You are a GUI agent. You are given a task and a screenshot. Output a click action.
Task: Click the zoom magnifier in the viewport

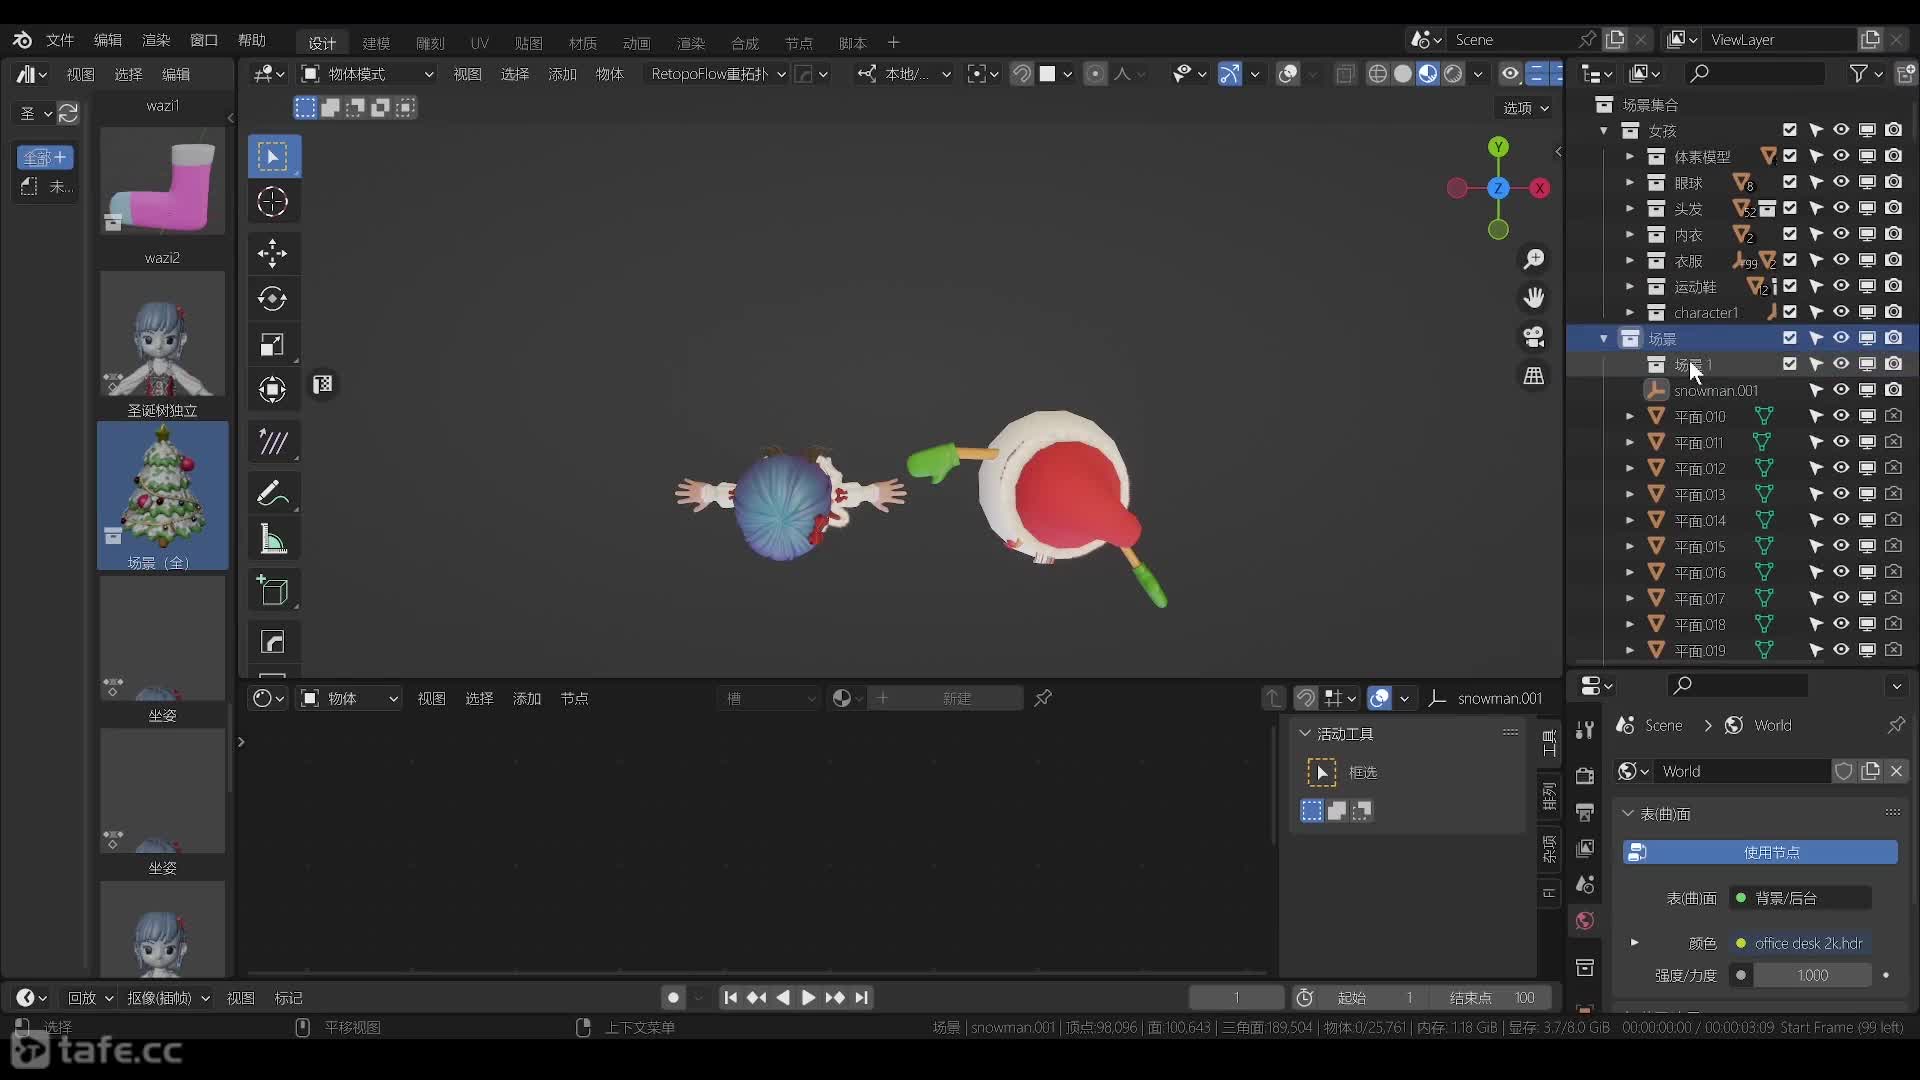(x=1534, y=260)
